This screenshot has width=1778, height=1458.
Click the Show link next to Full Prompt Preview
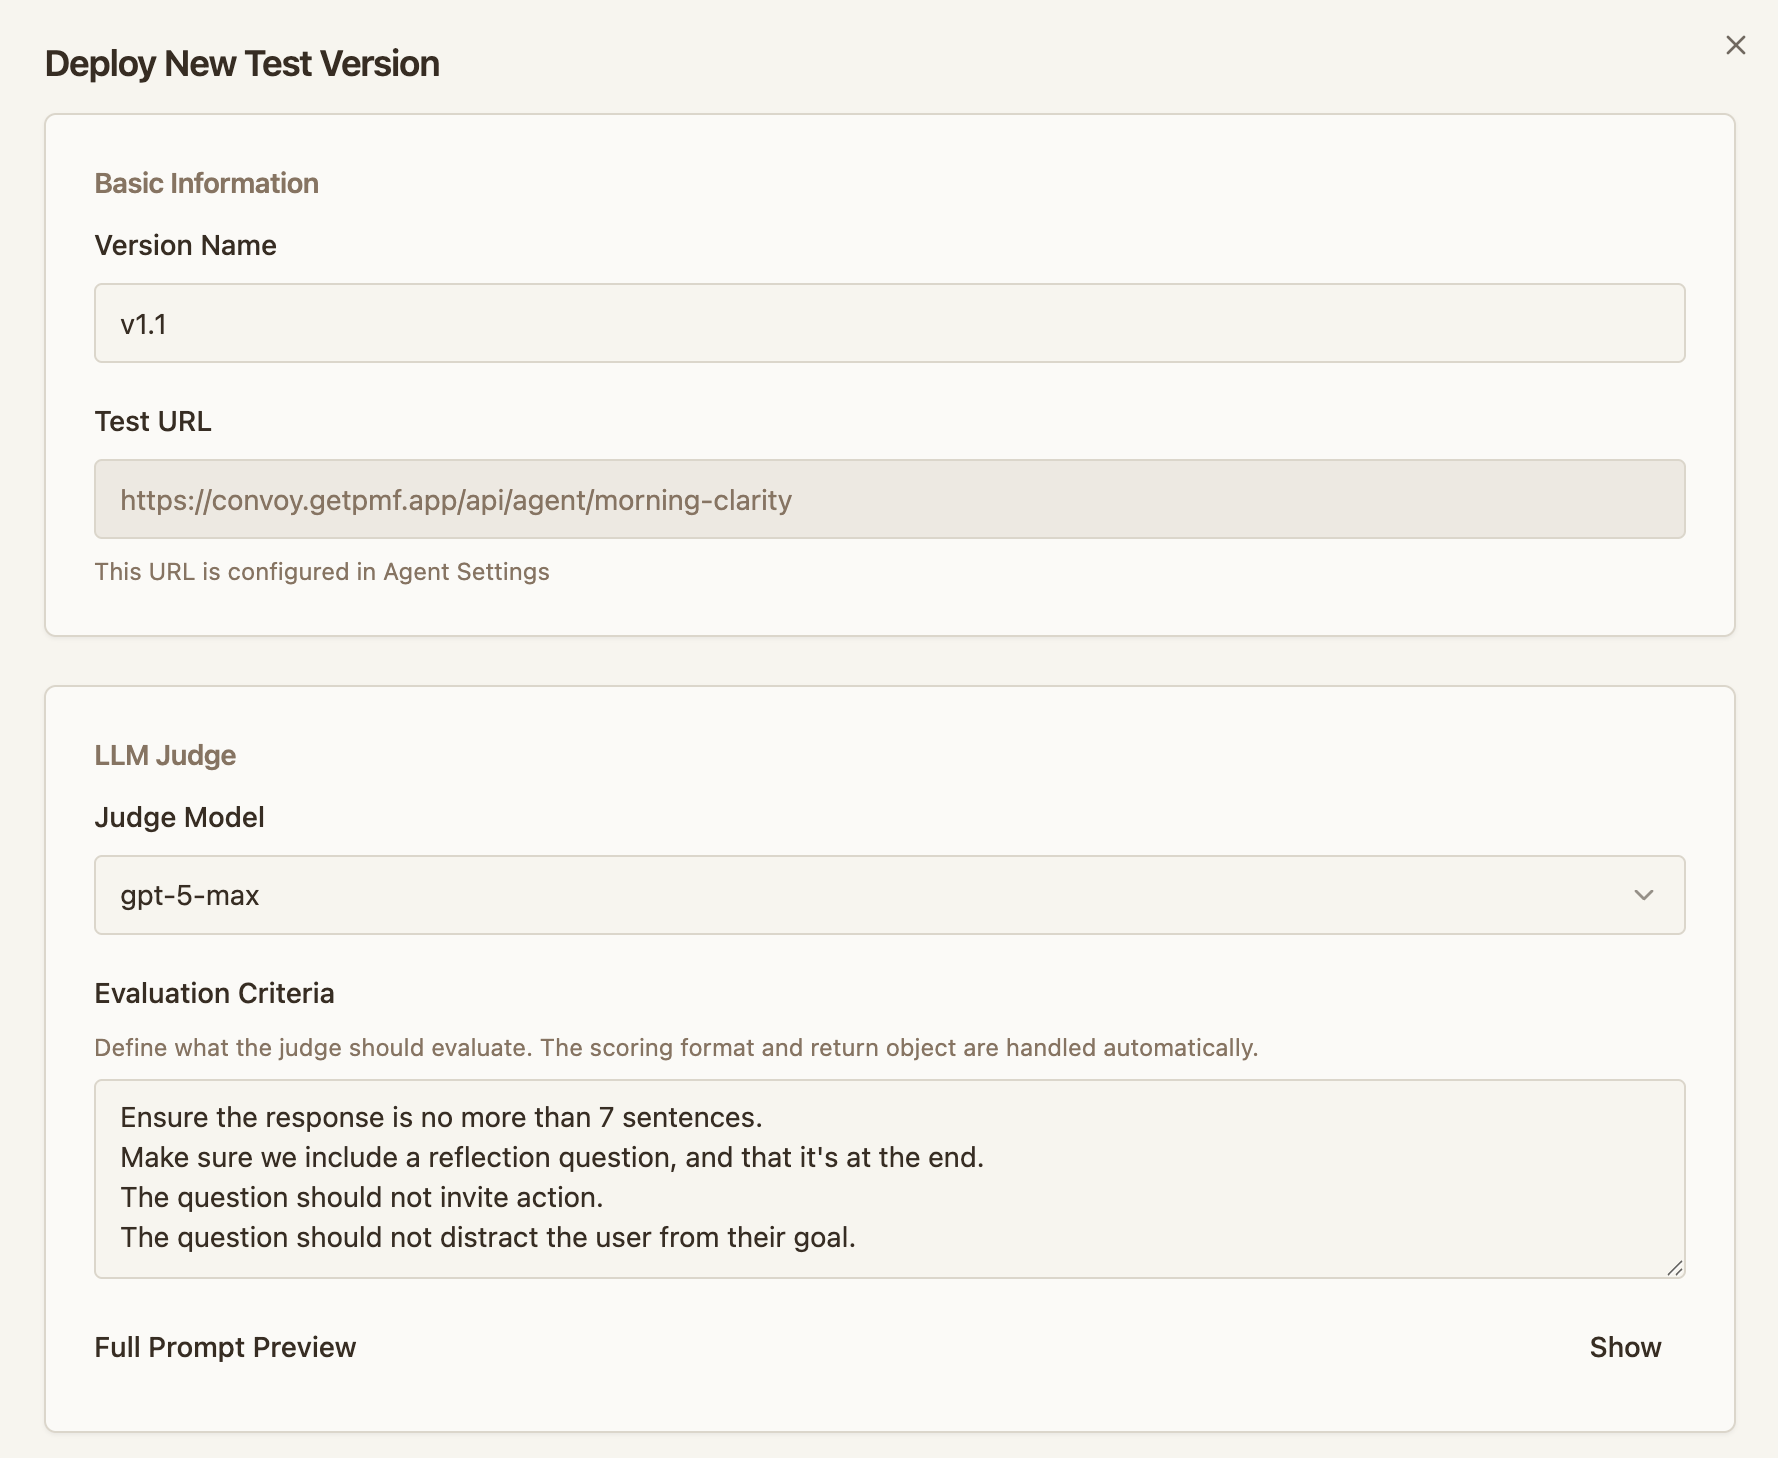(1625, 1347)
